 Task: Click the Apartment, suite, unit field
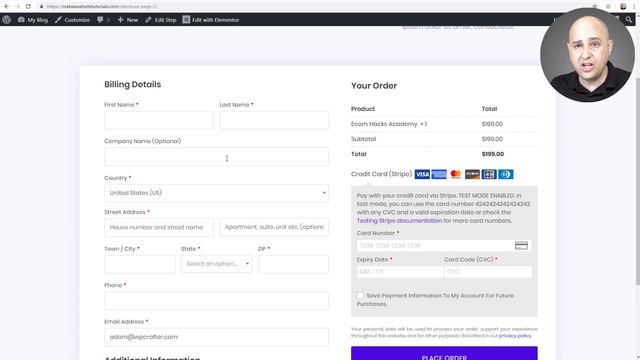click(274, 227)
